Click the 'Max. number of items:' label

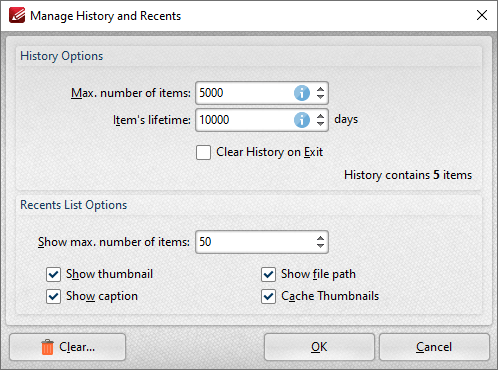[131, 93]
